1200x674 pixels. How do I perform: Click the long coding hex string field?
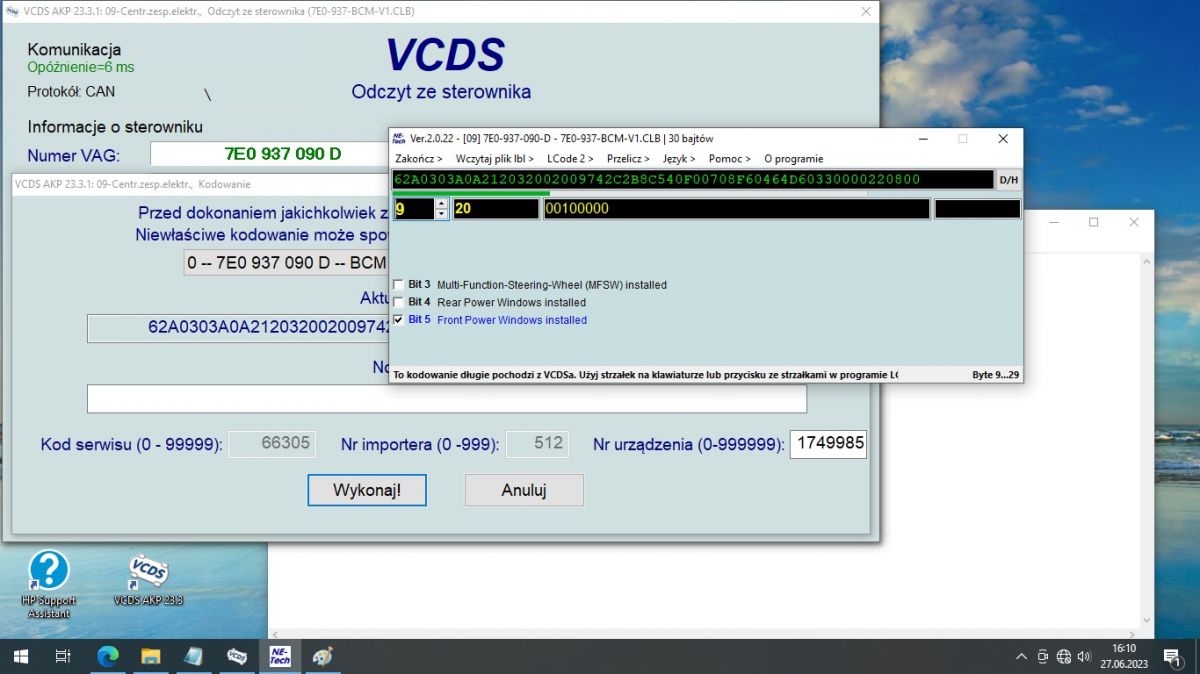click(x=693, y=180)
